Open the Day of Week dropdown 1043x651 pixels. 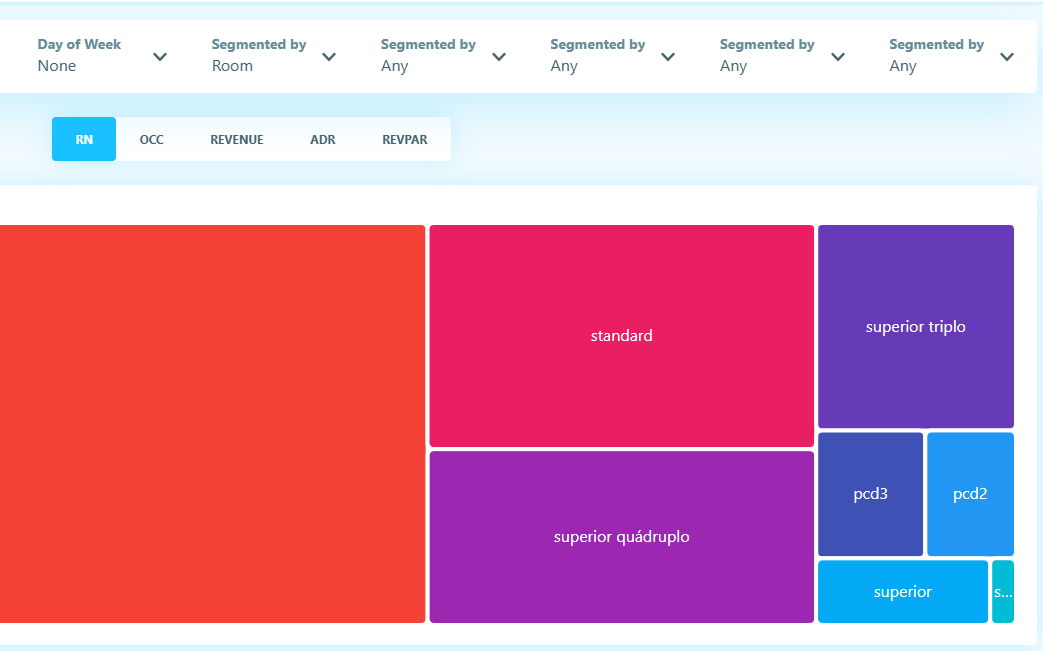tap(102, 56)
